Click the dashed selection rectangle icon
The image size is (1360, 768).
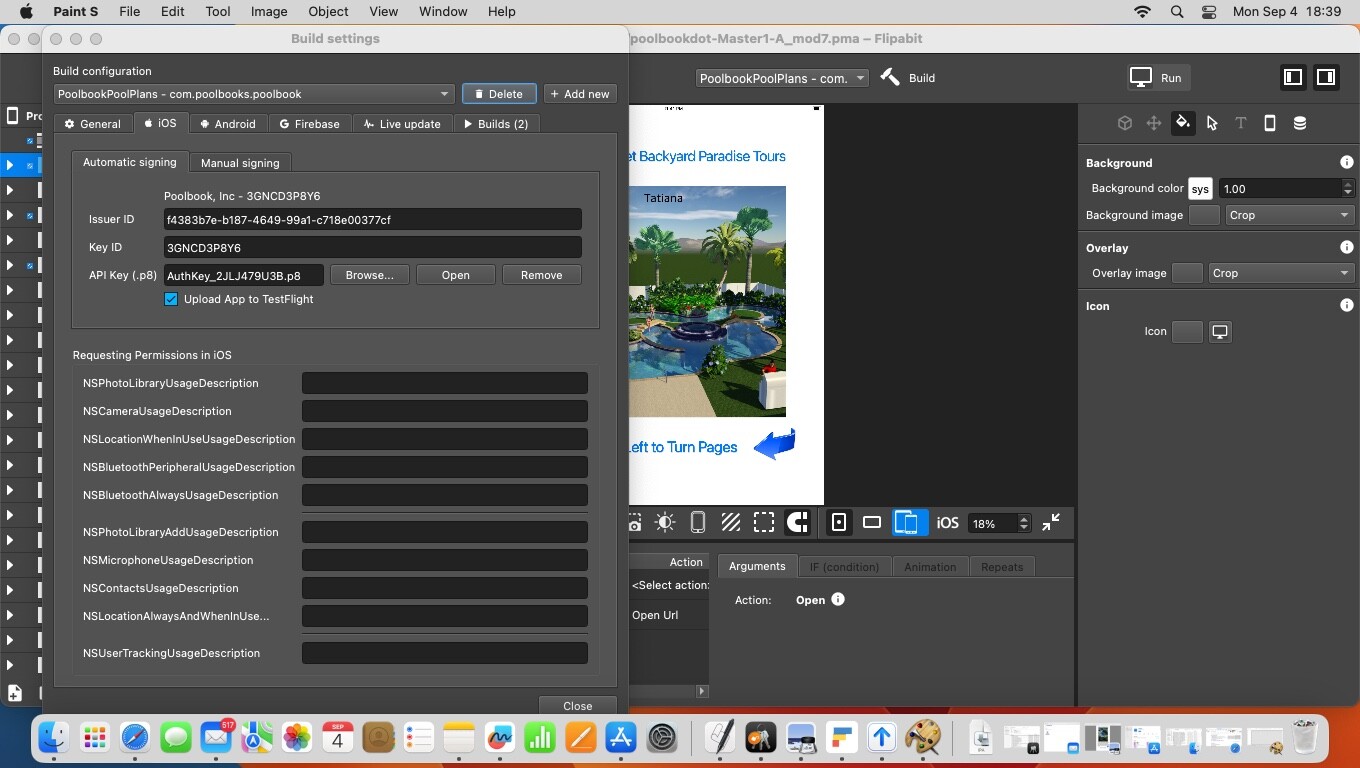click(x=764, y=522)
